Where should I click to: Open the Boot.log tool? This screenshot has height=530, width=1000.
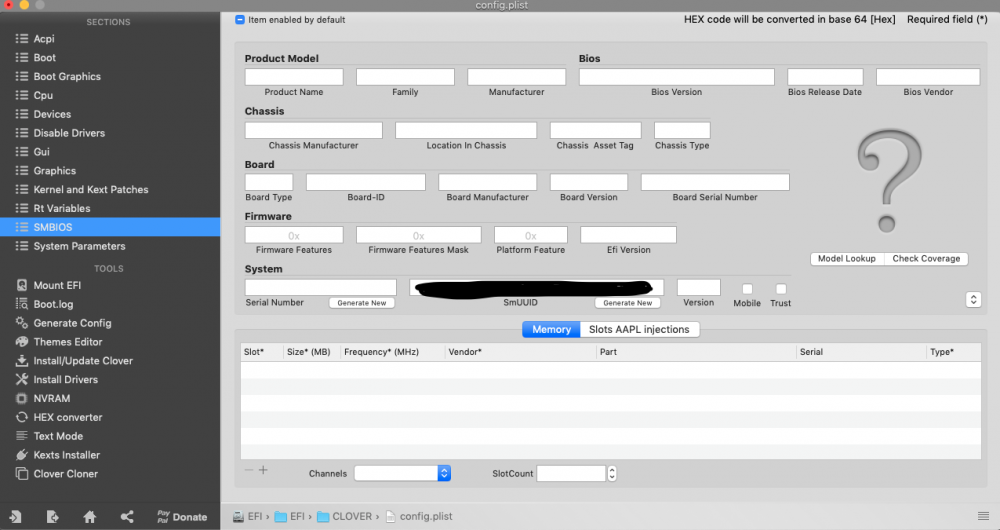tap(110, 304)
